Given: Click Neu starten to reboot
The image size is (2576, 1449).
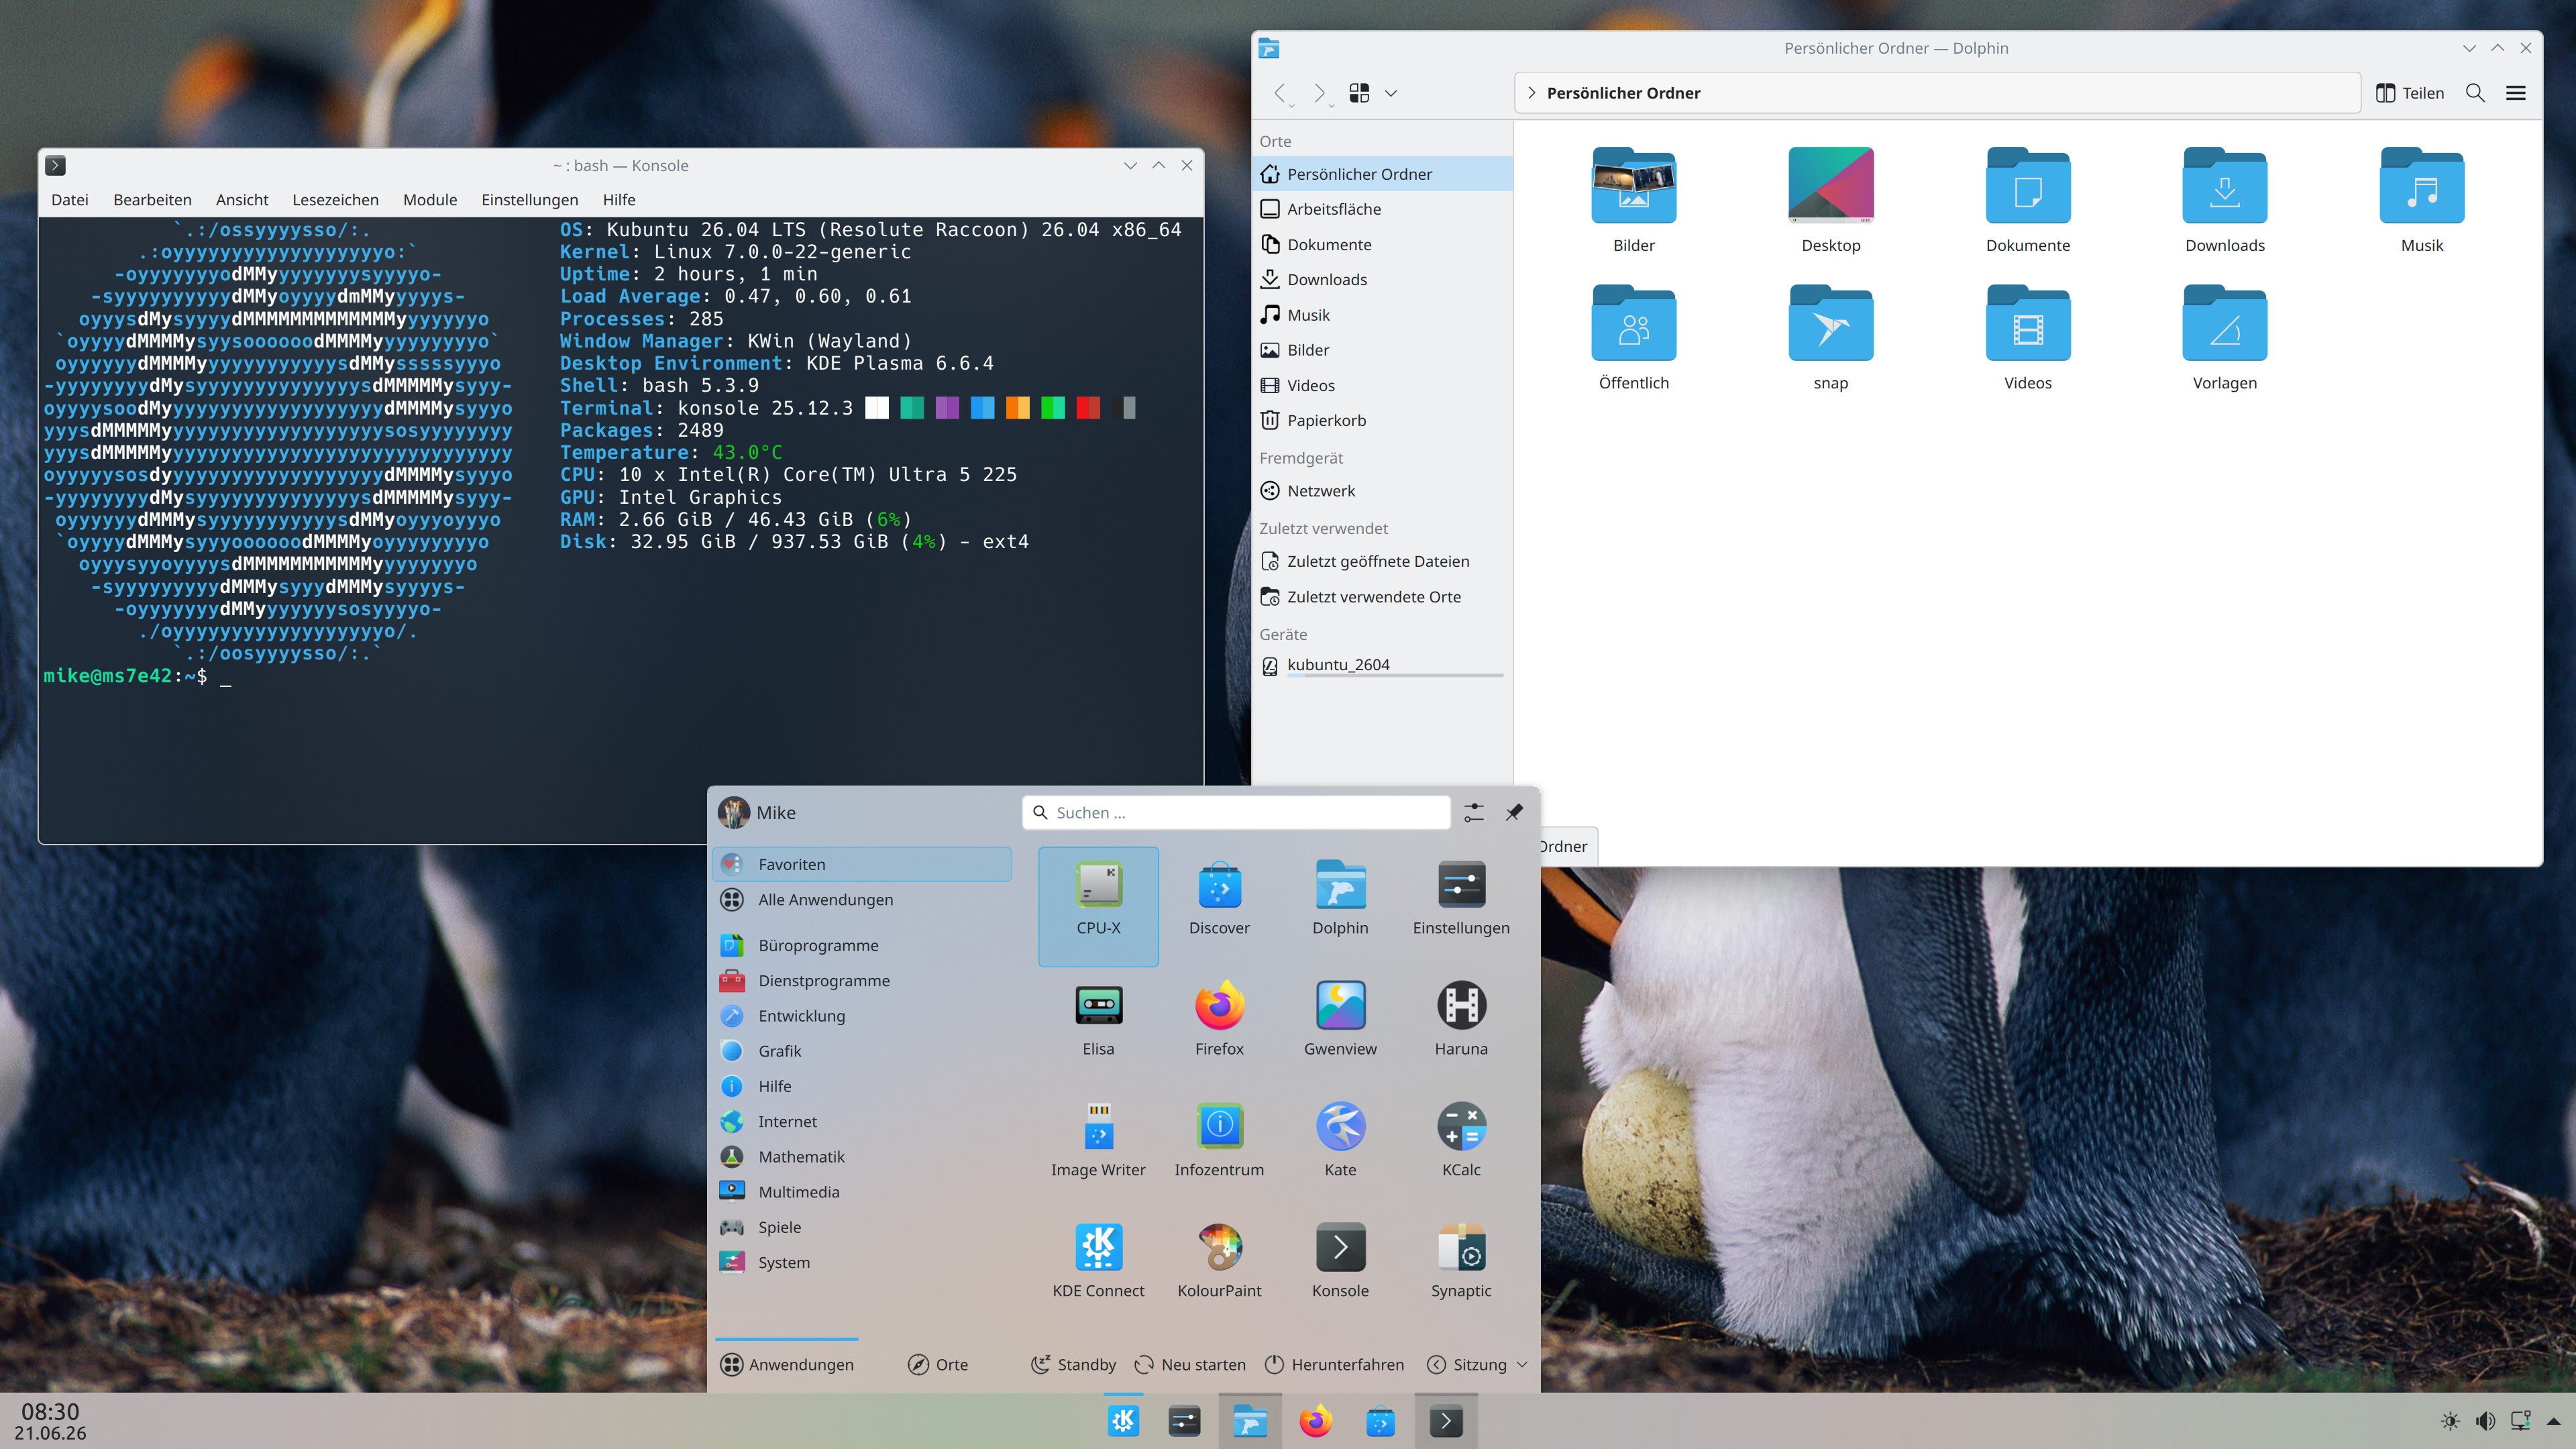Looking at the screenshot, I should pos(1190,1364).
